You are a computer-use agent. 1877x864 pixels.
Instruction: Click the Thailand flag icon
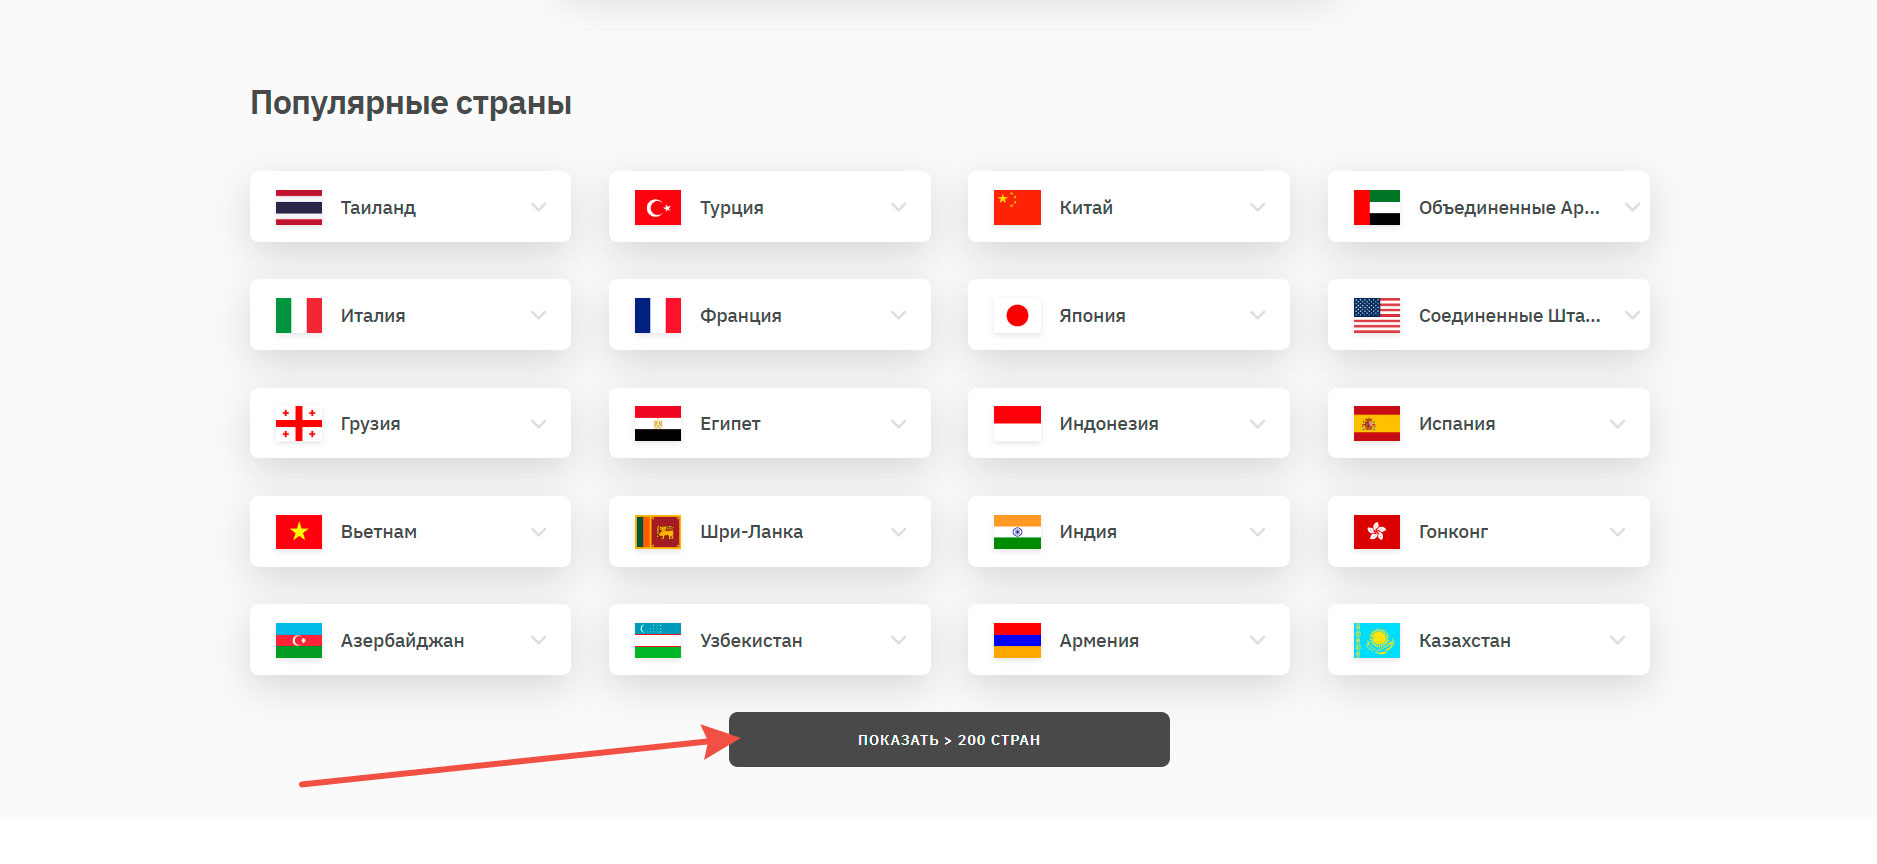pos(299,207)
